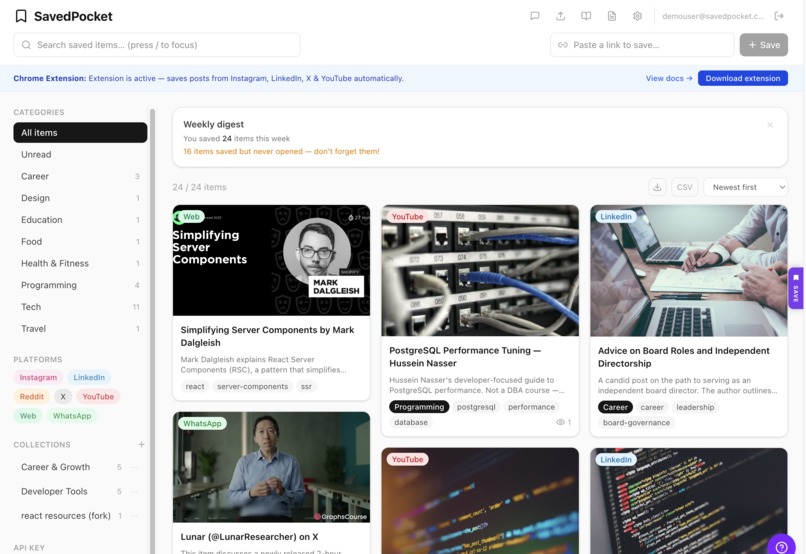Open the Food category

point(80,242)
